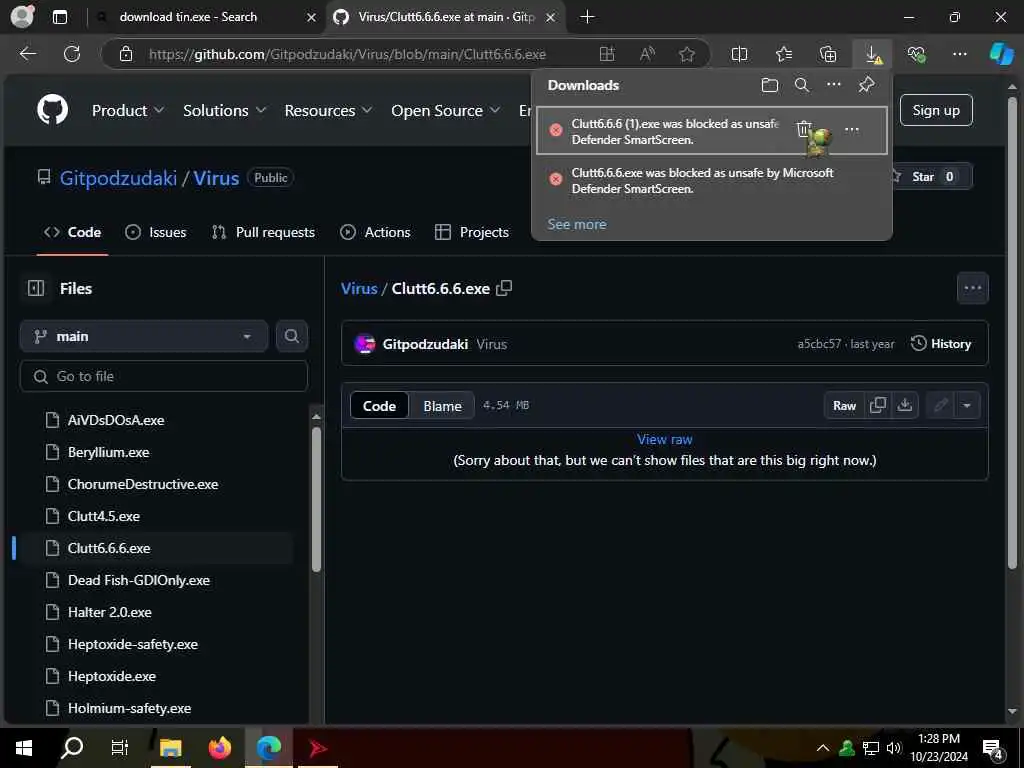Collapse the Files side panel

click(36, 288)
